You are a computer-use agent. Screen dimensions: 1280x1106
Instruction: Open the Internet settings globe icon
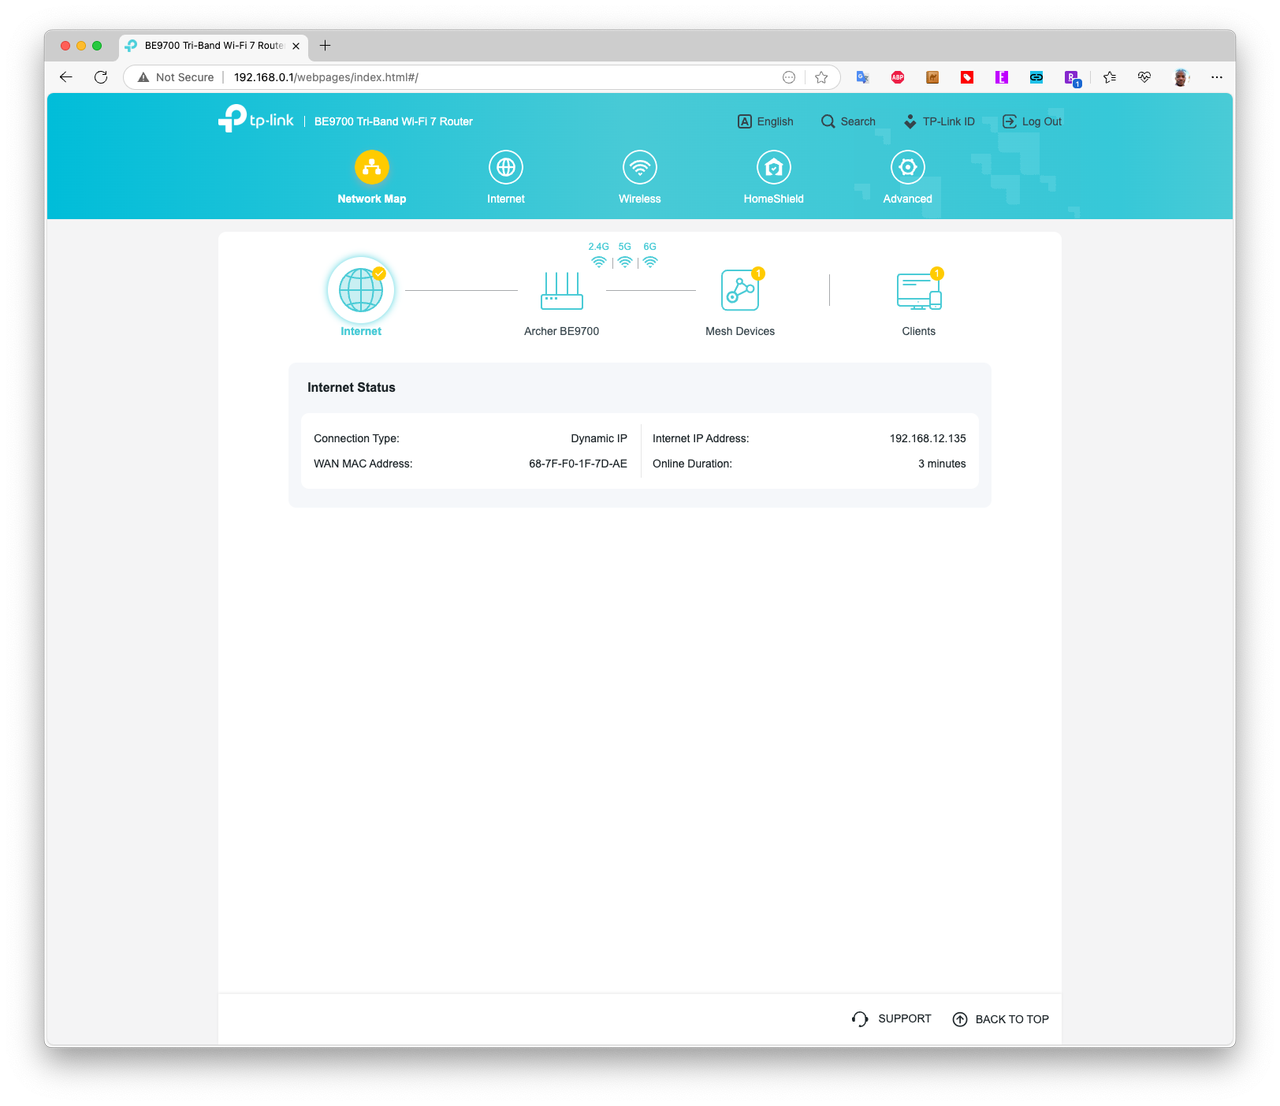point(506,167)
